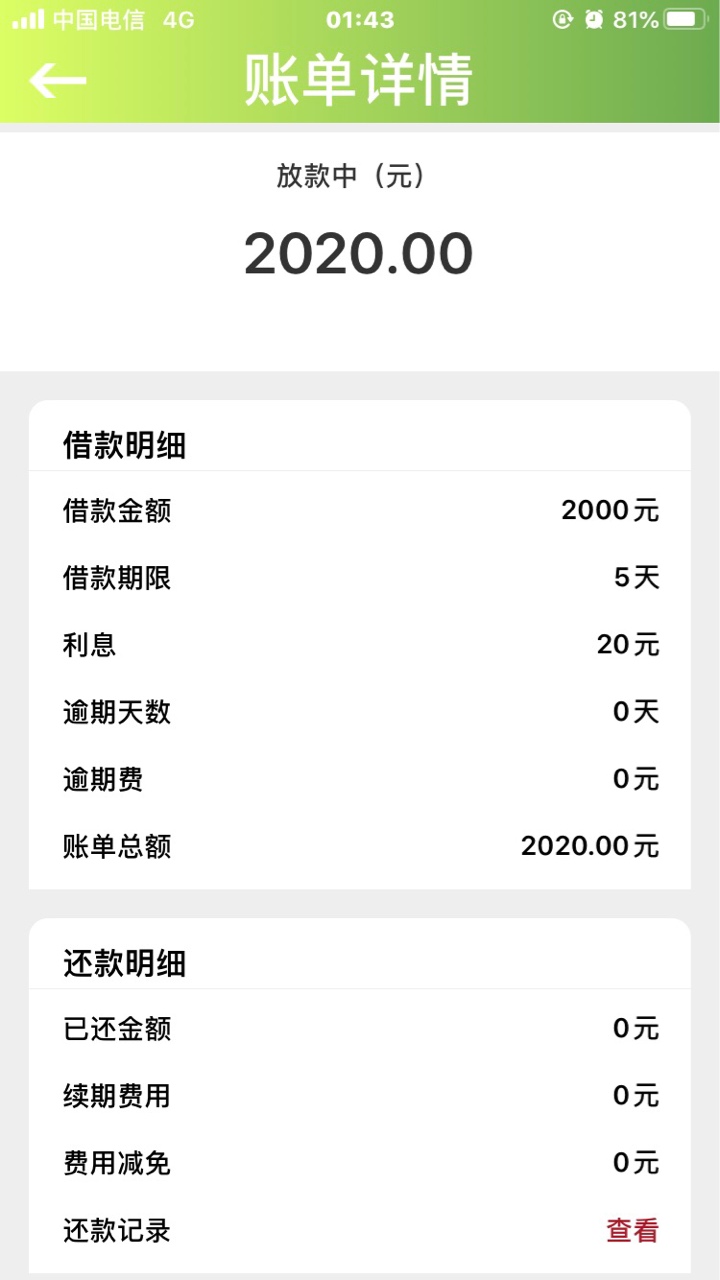The image size is (720, 1280).
Task: Tap the alarm clock status icon
Action: pyautogui.click(x=594, y=19)
